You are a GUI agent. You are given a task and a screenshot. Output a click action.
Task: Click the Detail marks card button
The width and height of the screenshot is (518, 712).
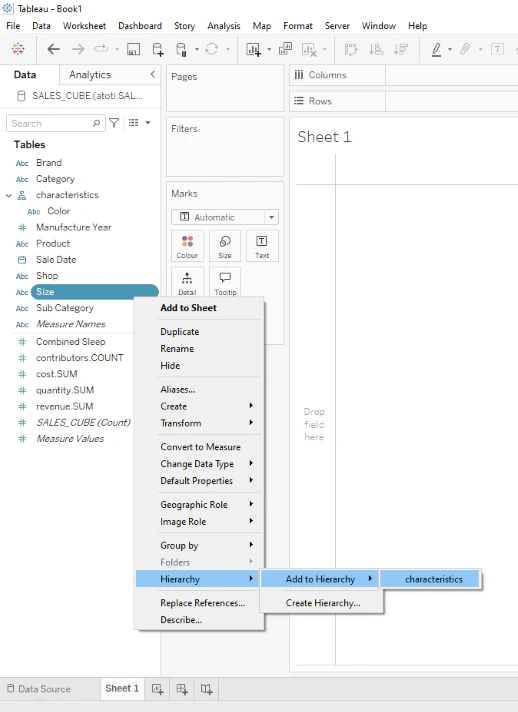pyautogui.click(x=187, y=282)
